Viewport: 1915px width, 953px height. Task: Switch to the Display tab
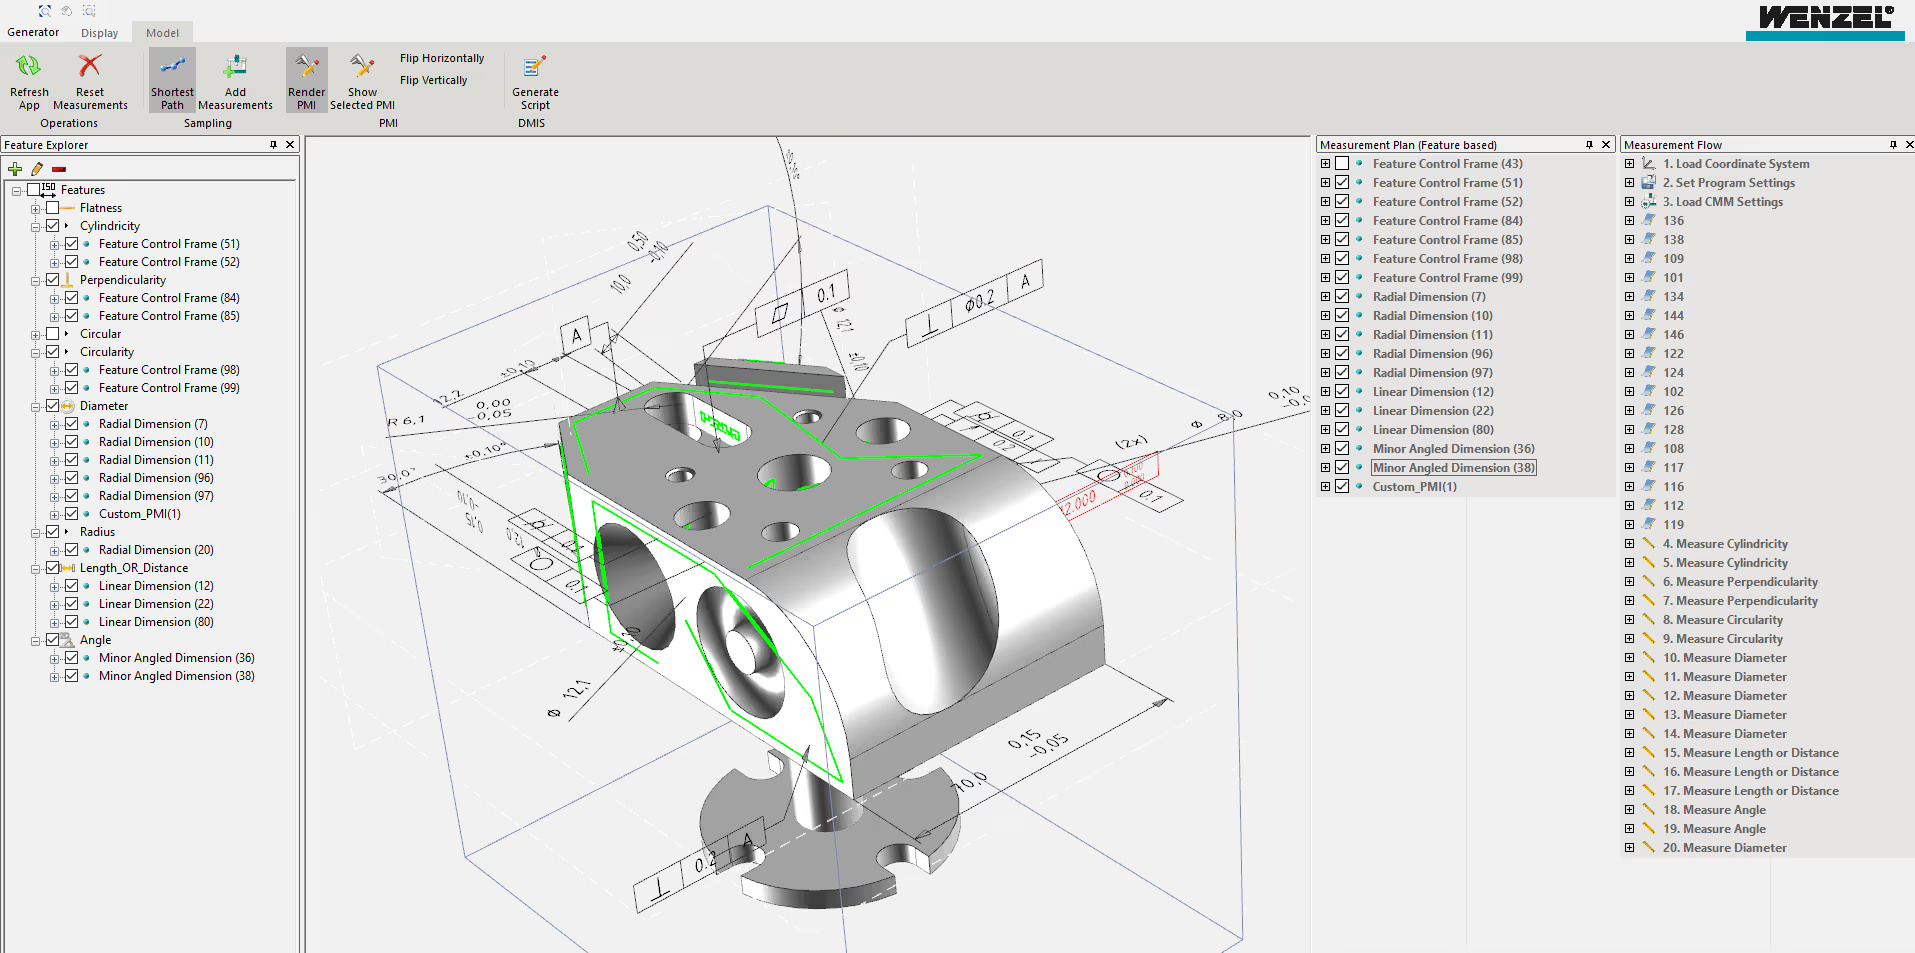pyautogui.click(x=99, y=33)
